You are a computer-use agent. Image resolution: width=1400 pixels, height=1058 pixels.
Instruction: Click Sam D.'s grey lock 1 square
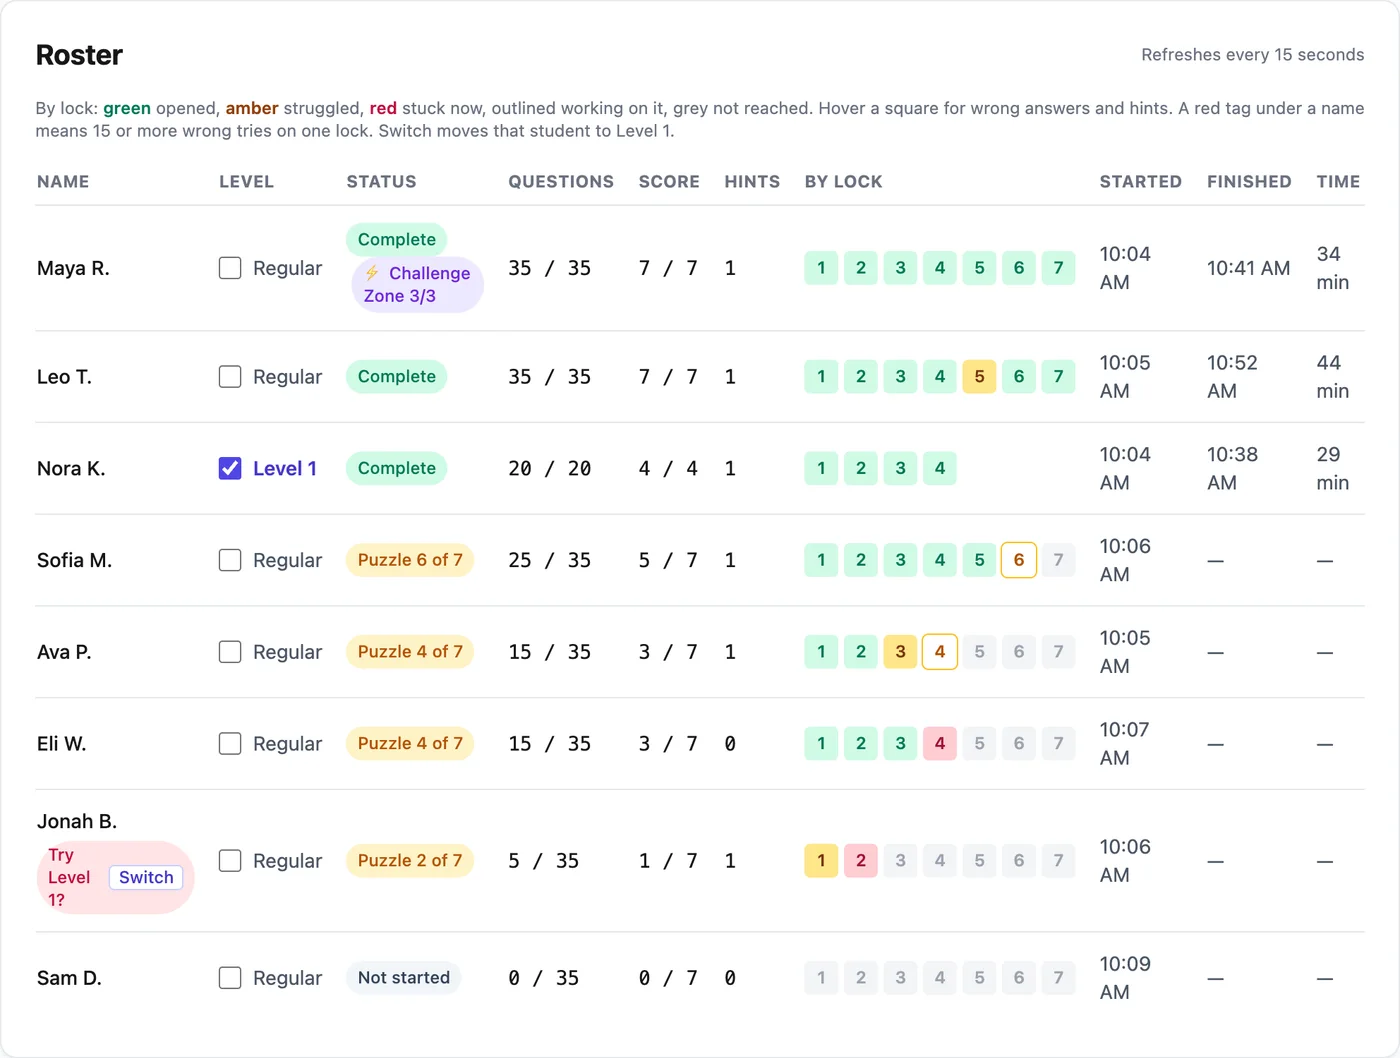[x=821, y=978]
